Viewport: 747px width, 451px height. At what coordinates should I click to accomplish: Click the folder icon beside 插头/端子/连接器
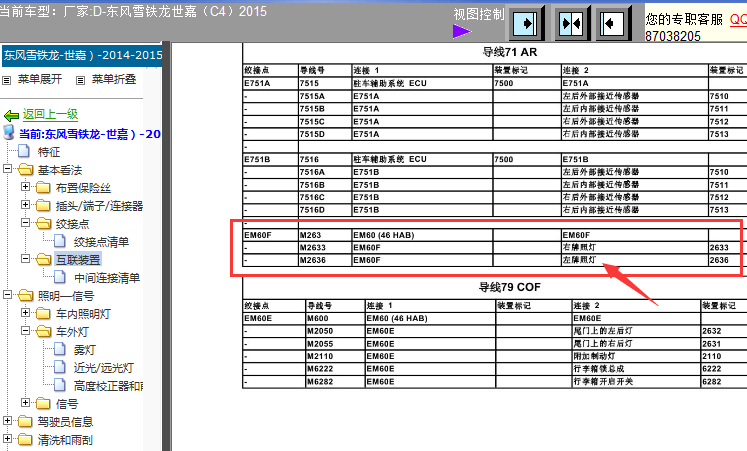tap(43, 206)
